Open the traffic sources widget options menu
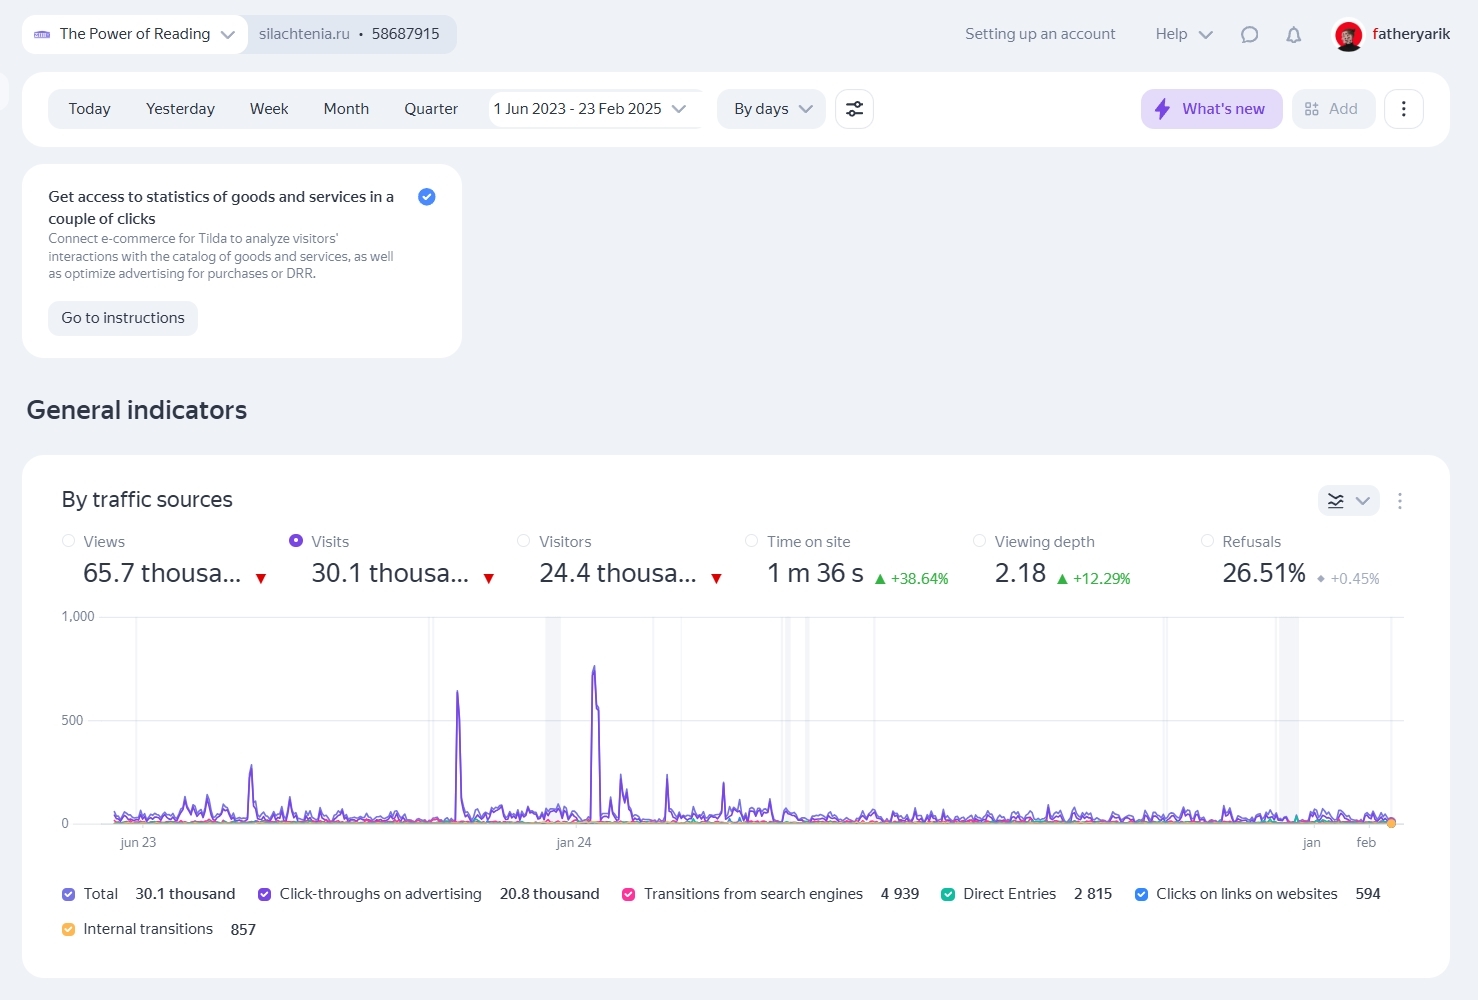Viewport: 1478px width, 1000px height. (x=1399, y=501)
